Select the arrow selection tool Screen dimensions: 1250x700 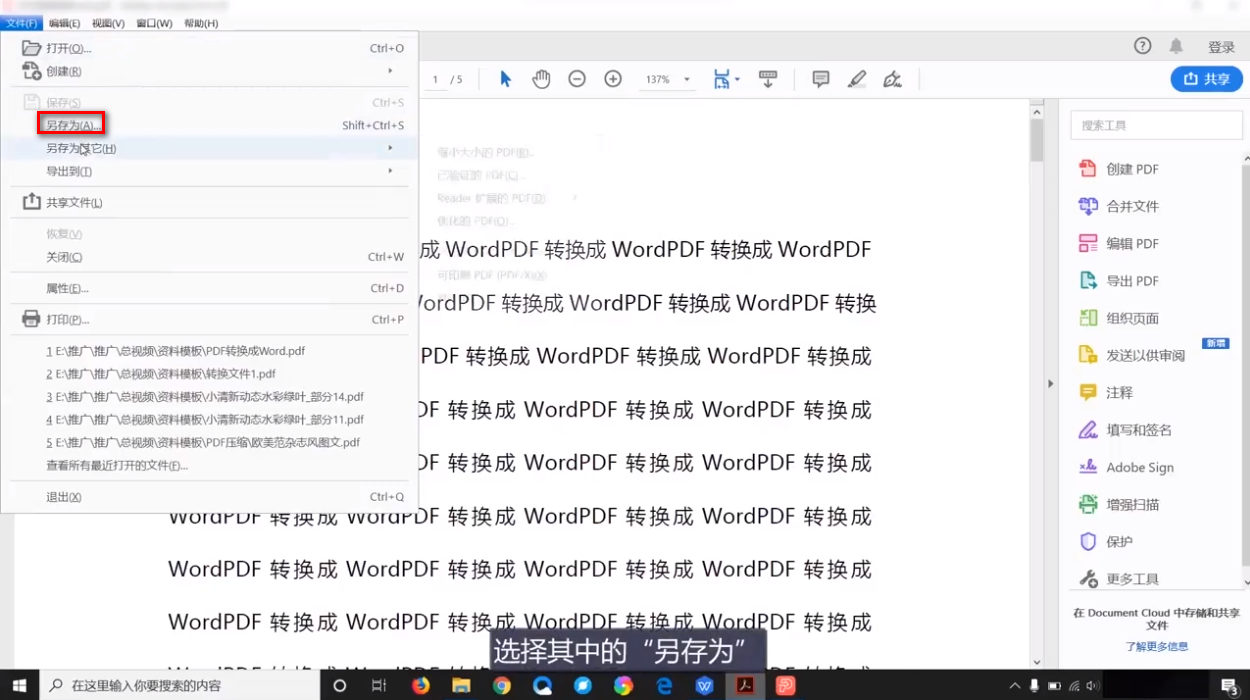pos(505,79)
